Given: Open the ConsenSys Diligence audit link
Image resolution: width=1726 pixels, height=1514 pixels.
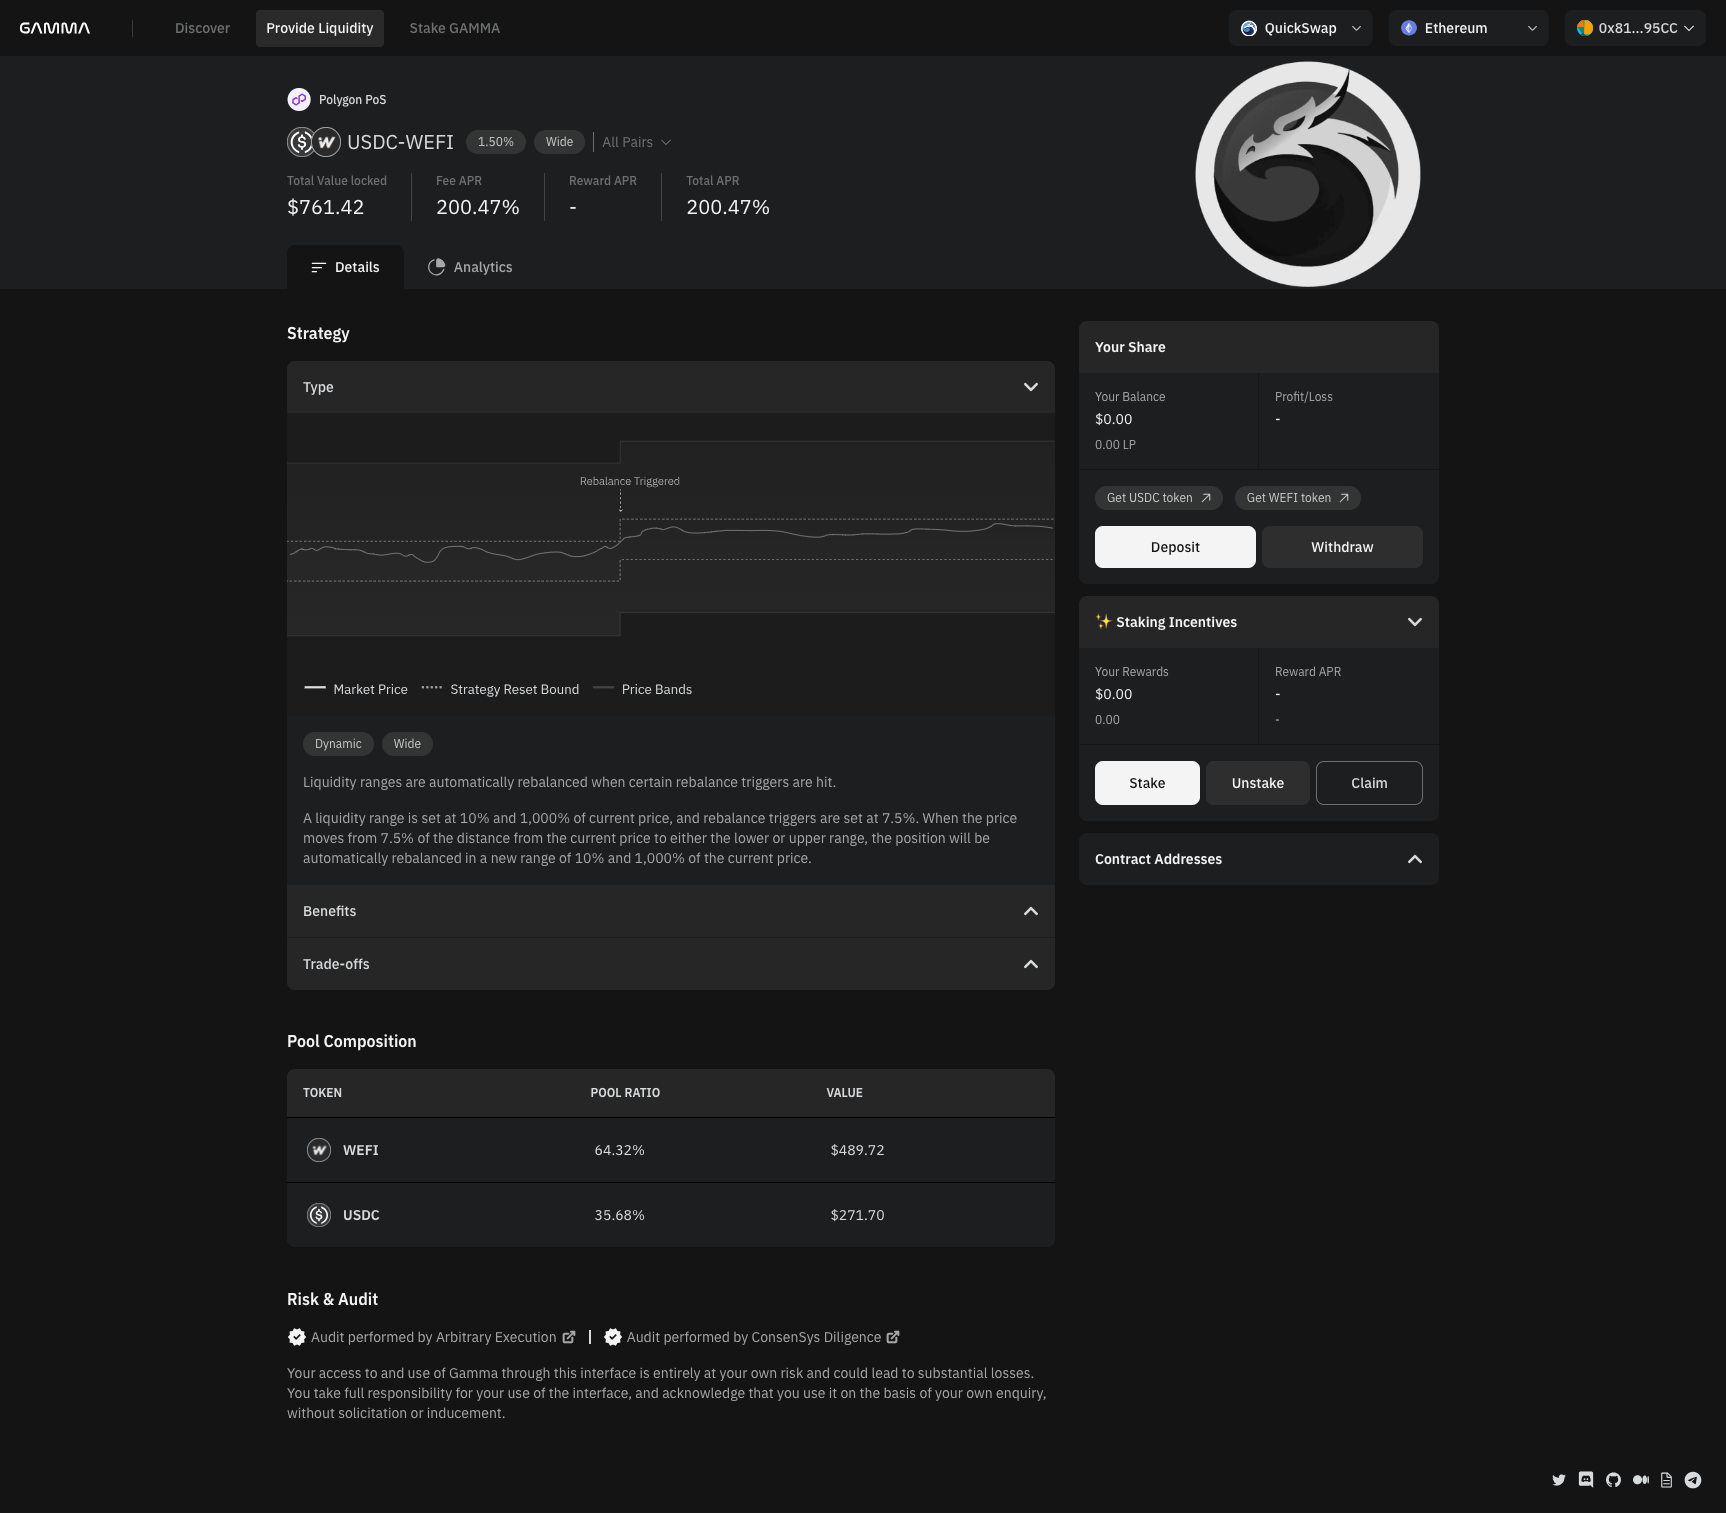Looking at the screenshot, I should point(763,1337).
